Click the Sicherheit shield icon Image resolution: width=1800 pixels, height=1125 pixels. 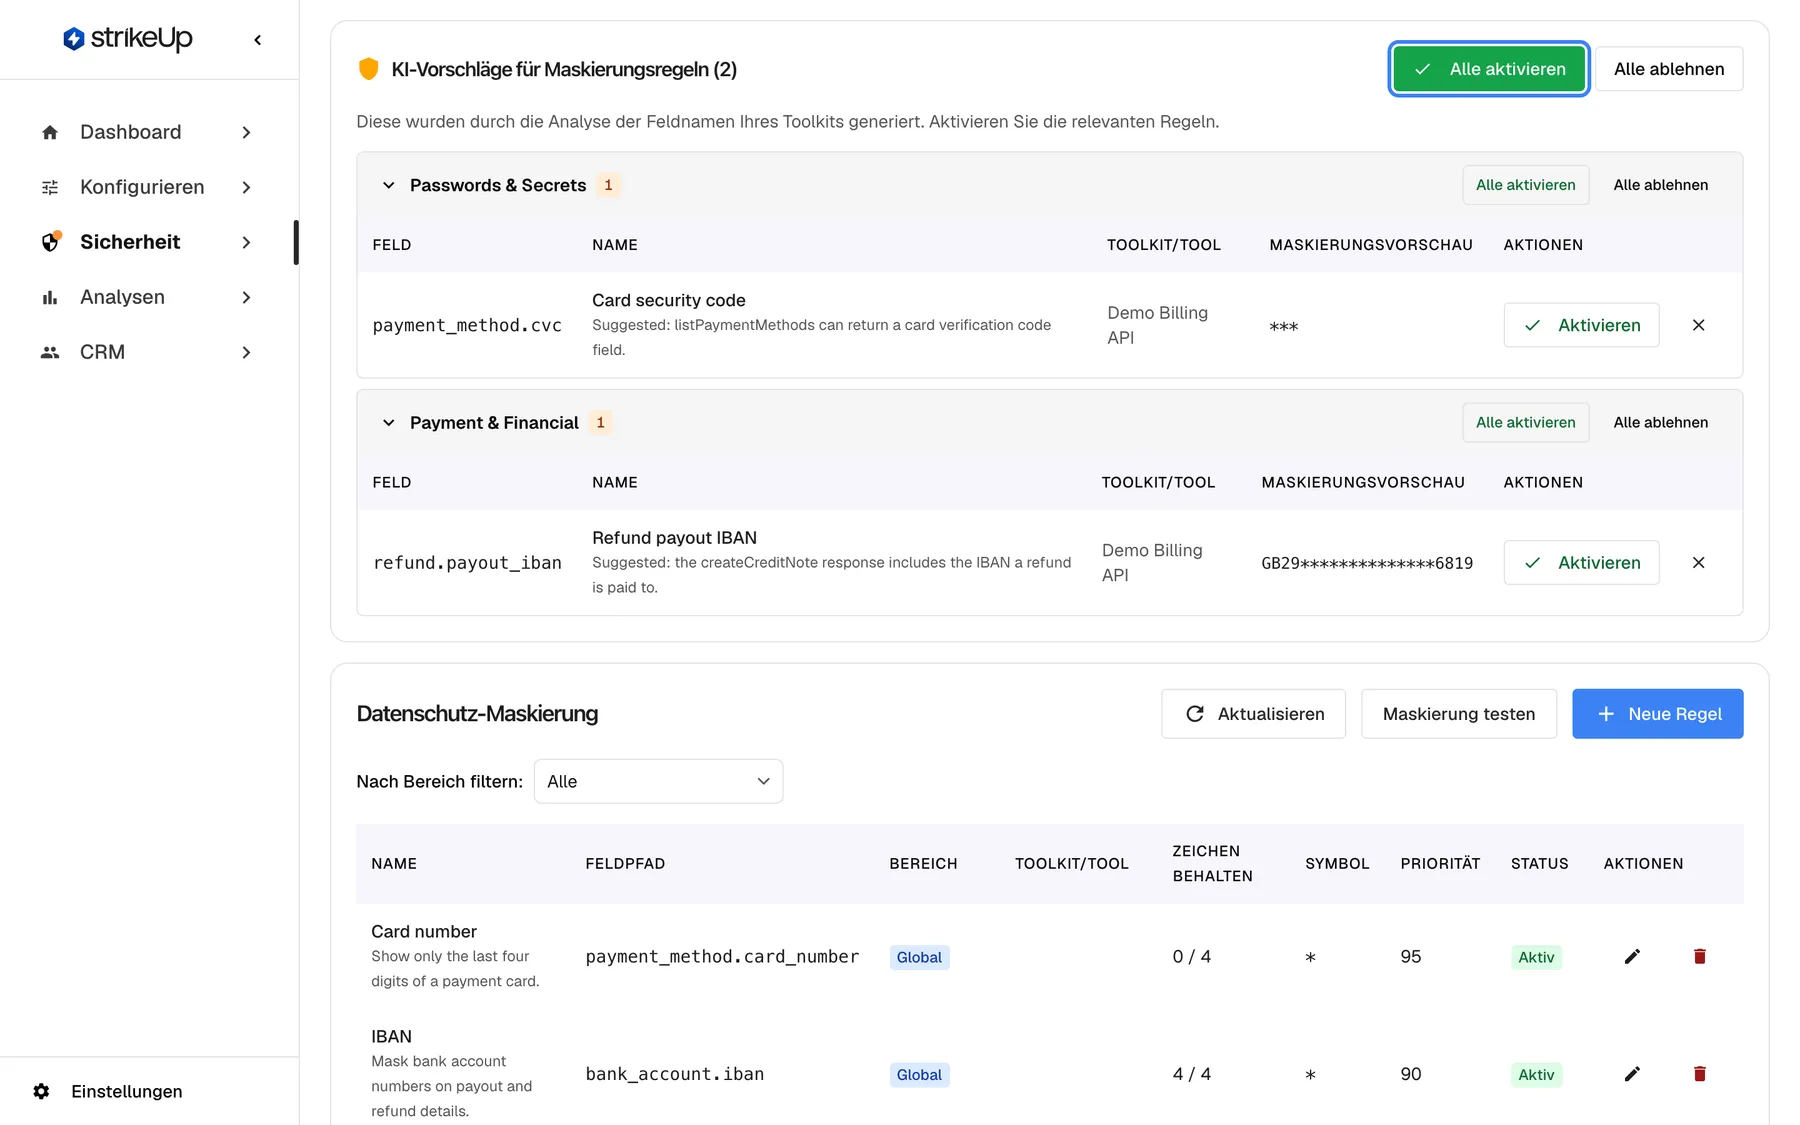pos(50,242)
